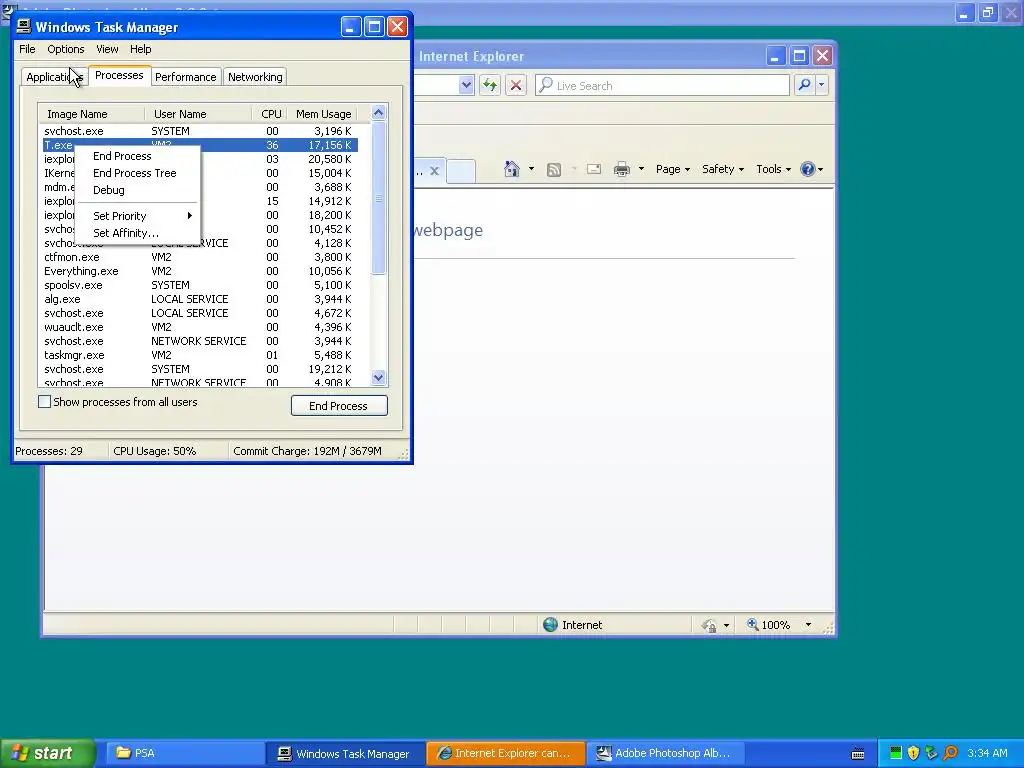Click the Task Manager title bar icon
The image size is (1024, 768).
click(24, 26)
